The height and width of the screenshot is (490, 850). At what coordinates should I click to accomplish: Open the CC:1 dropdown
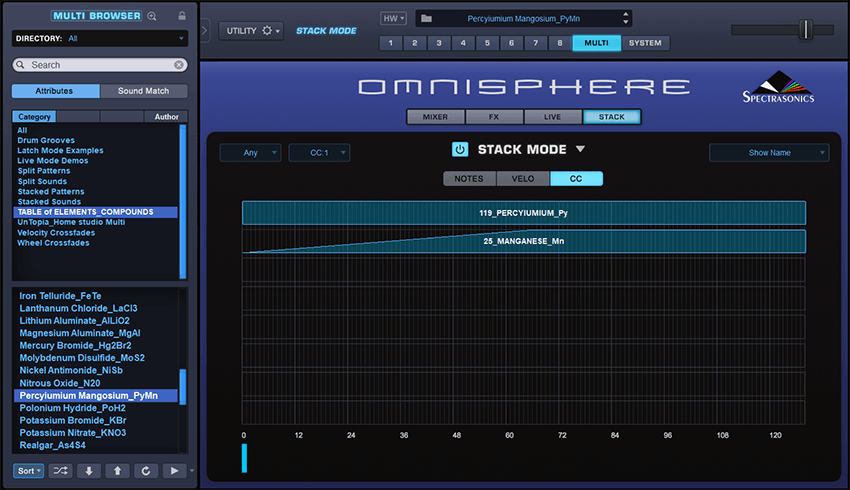[319, 153]
